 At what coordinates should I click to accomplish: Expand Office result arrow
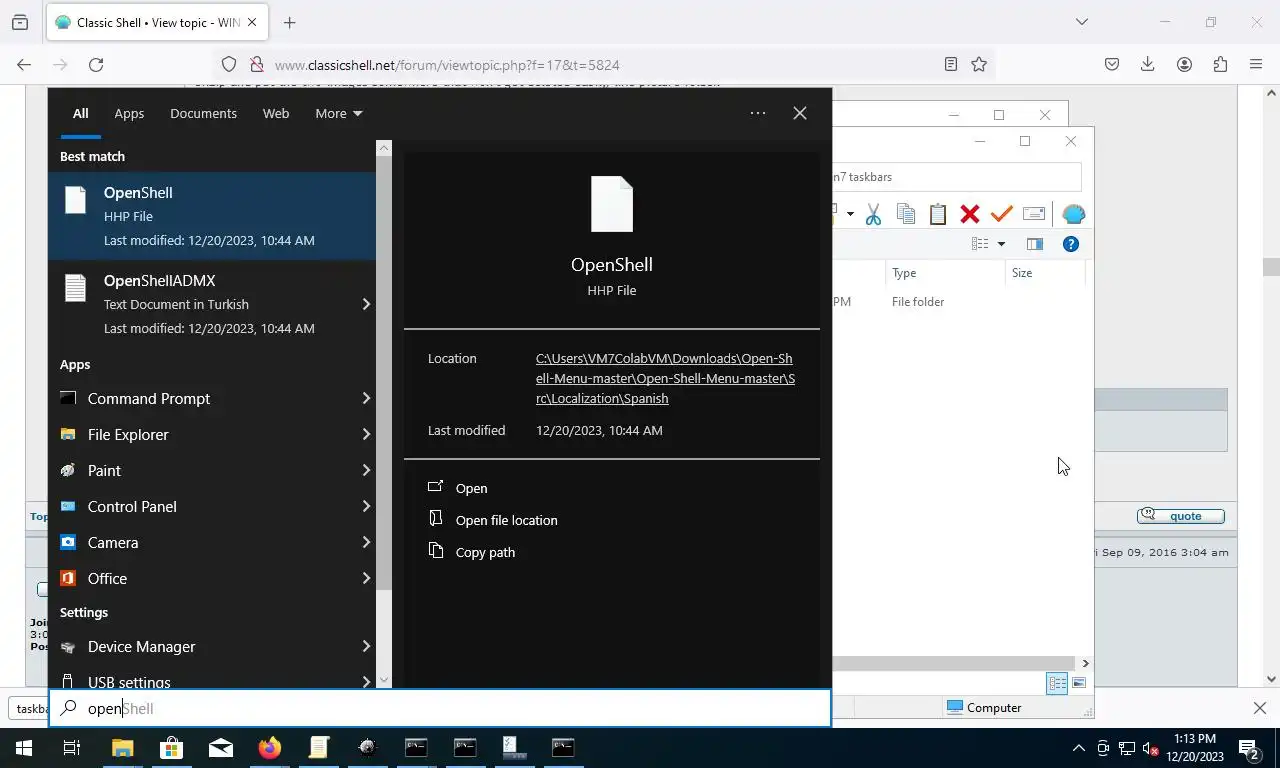[x=366, y=578]
